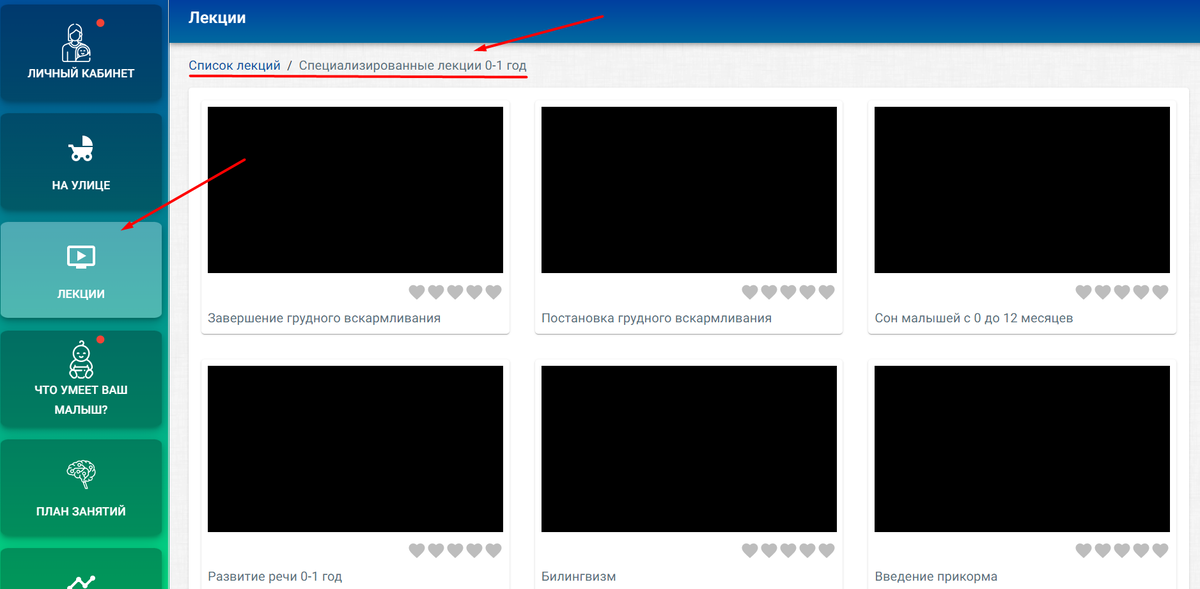Open lecture title Билингвизм
Image resolution: width=1200 pixels, height=589 pixels.
[x=579, y=577]
